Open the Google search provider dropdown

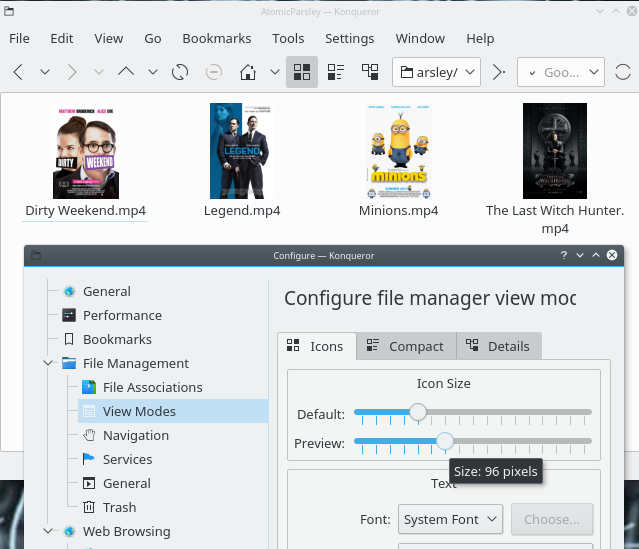(x=594, y=72)
